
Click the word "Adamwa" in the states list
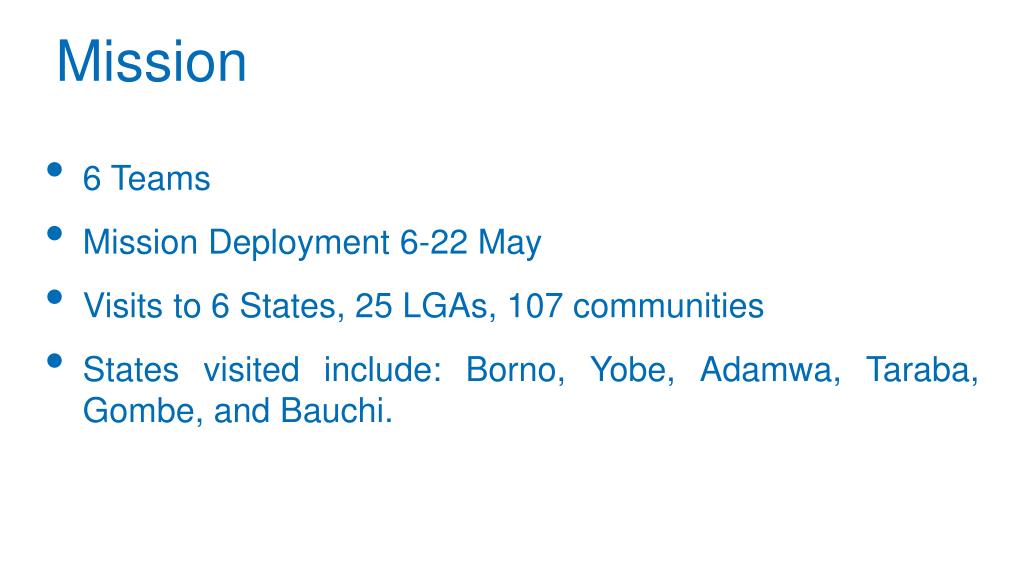pyautogui.click(x=770, y=370)
